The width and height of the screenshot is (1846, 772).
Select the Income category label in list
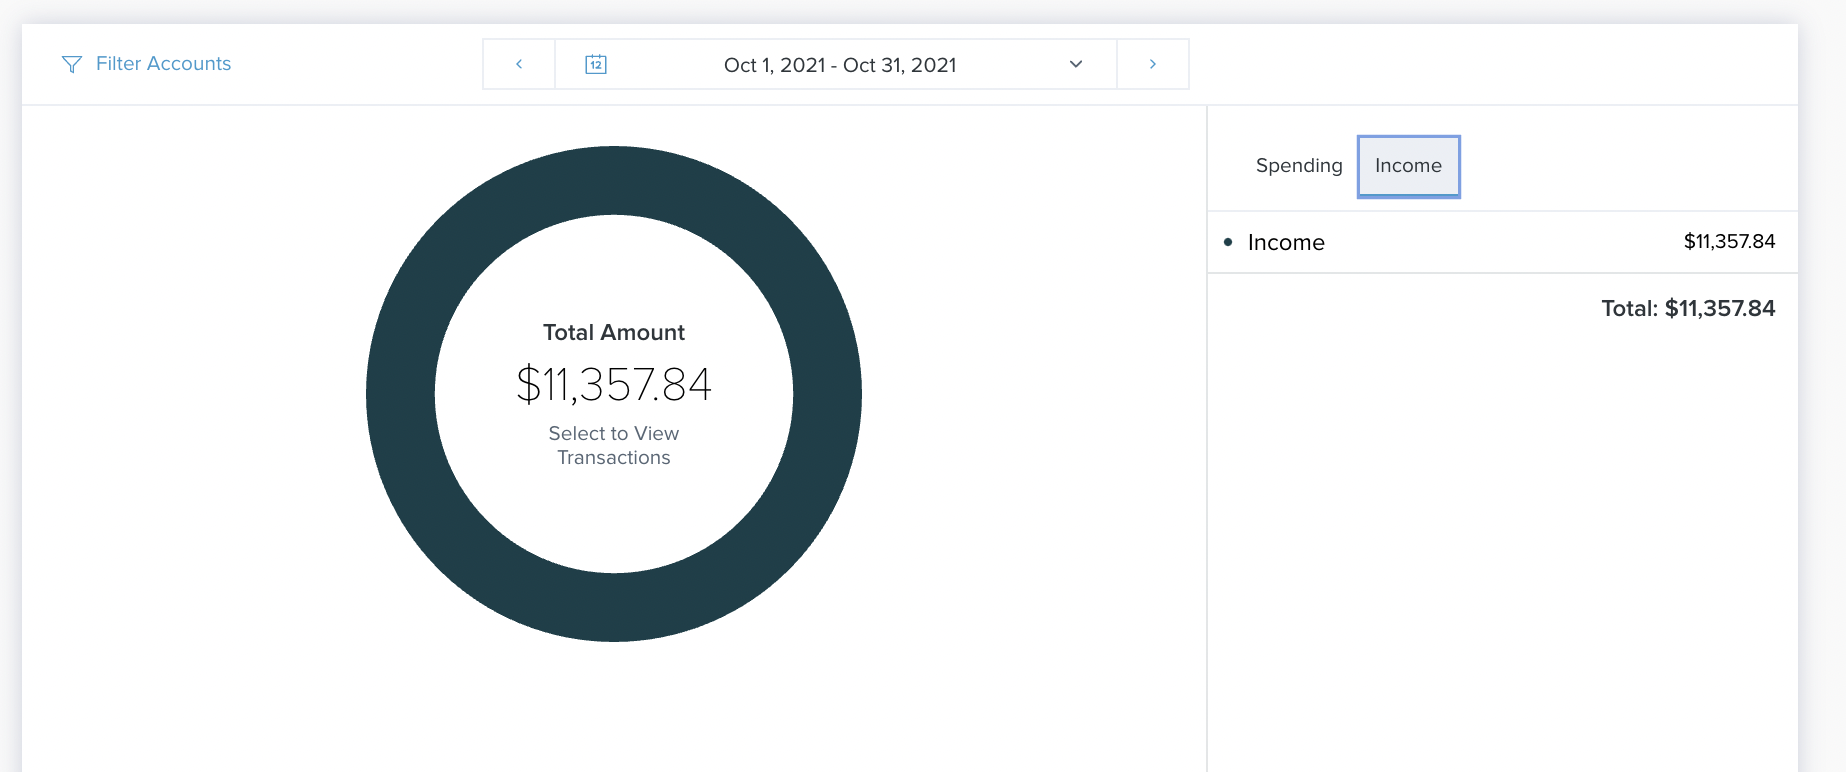coord(1286,243)
